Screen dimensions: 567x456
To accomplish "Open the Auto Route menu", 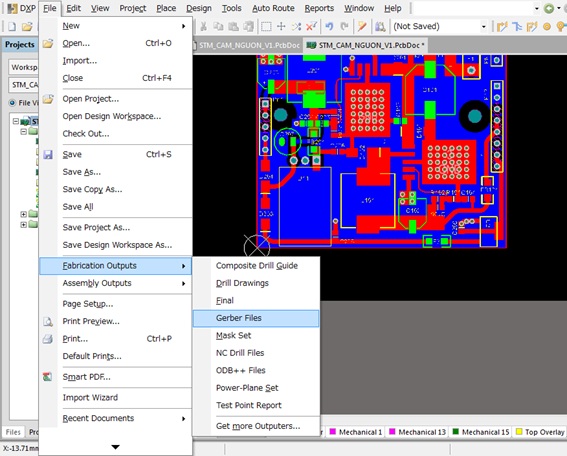I will click(x=273, y=8).
